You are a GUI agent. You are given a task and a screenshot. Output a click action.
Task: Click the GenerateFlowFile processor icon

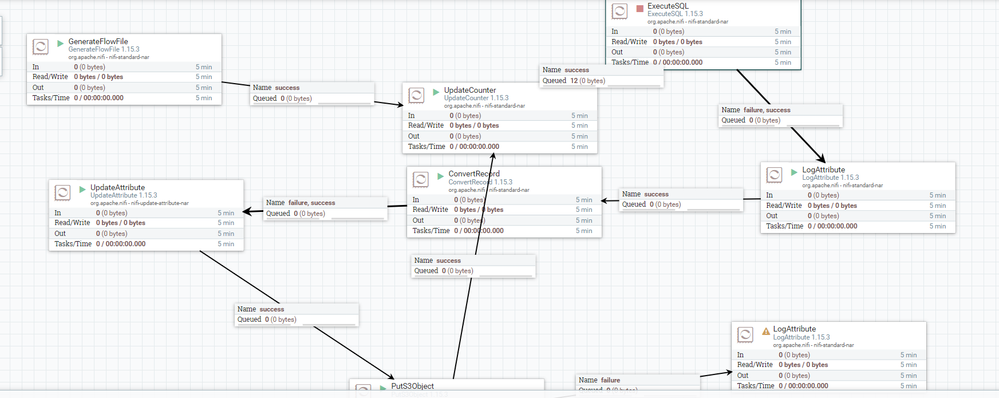40,47
